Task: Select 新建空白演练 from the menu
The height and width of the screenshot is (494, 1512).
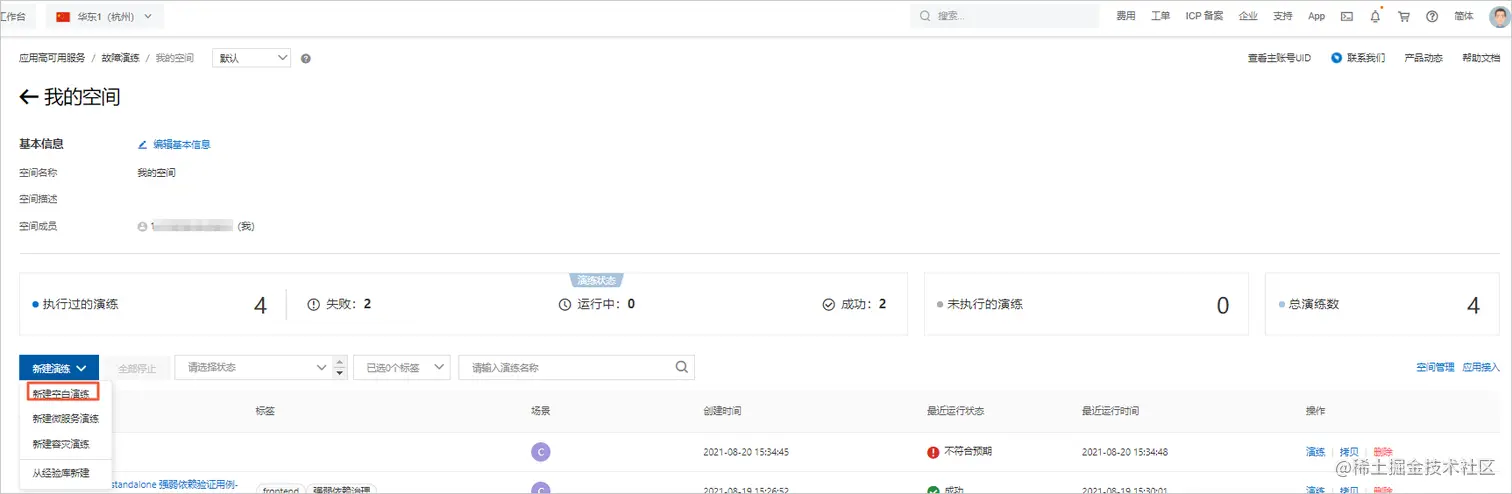Action: point(62,394)
